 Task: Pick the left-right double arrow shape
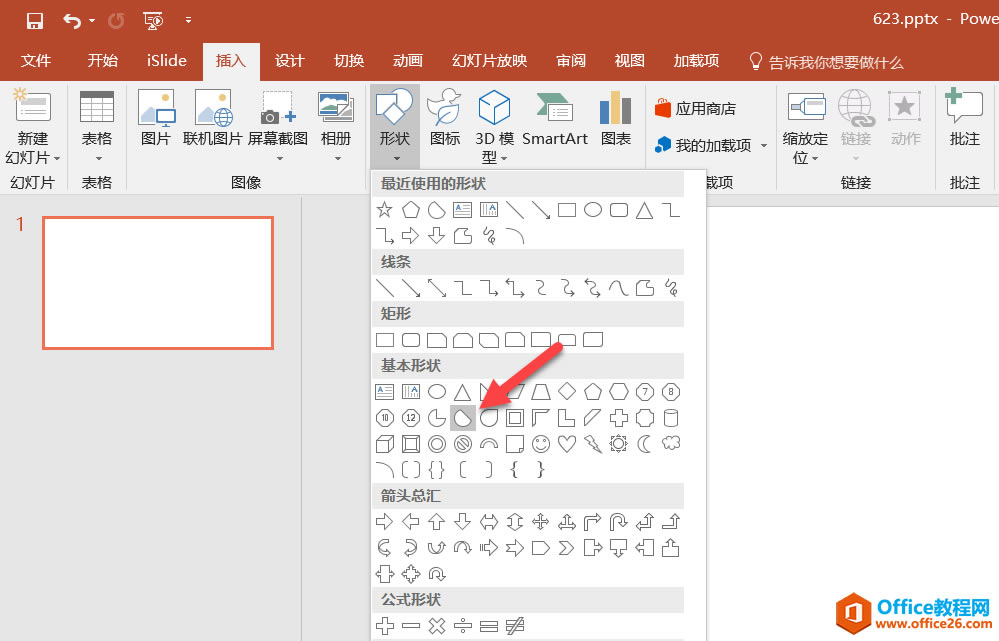[489, 522]
